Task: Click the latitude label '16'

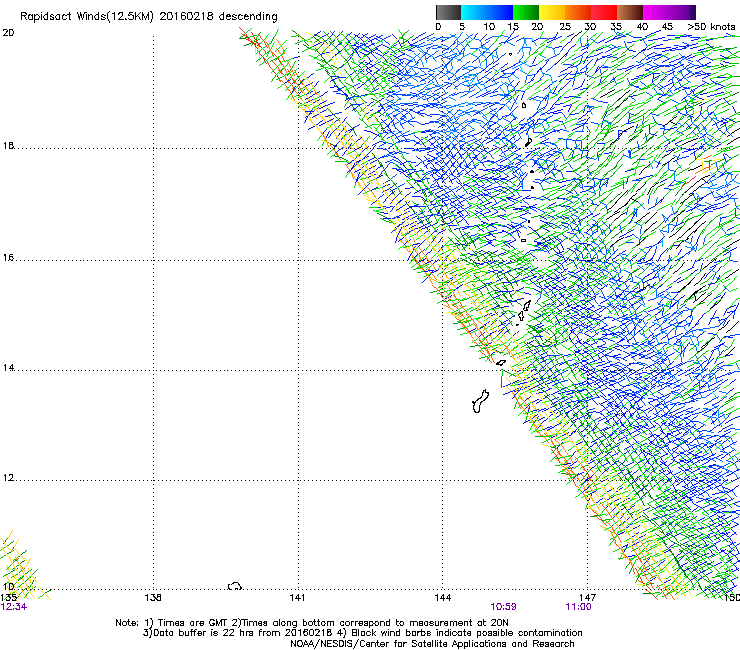Action: (8, 257)
